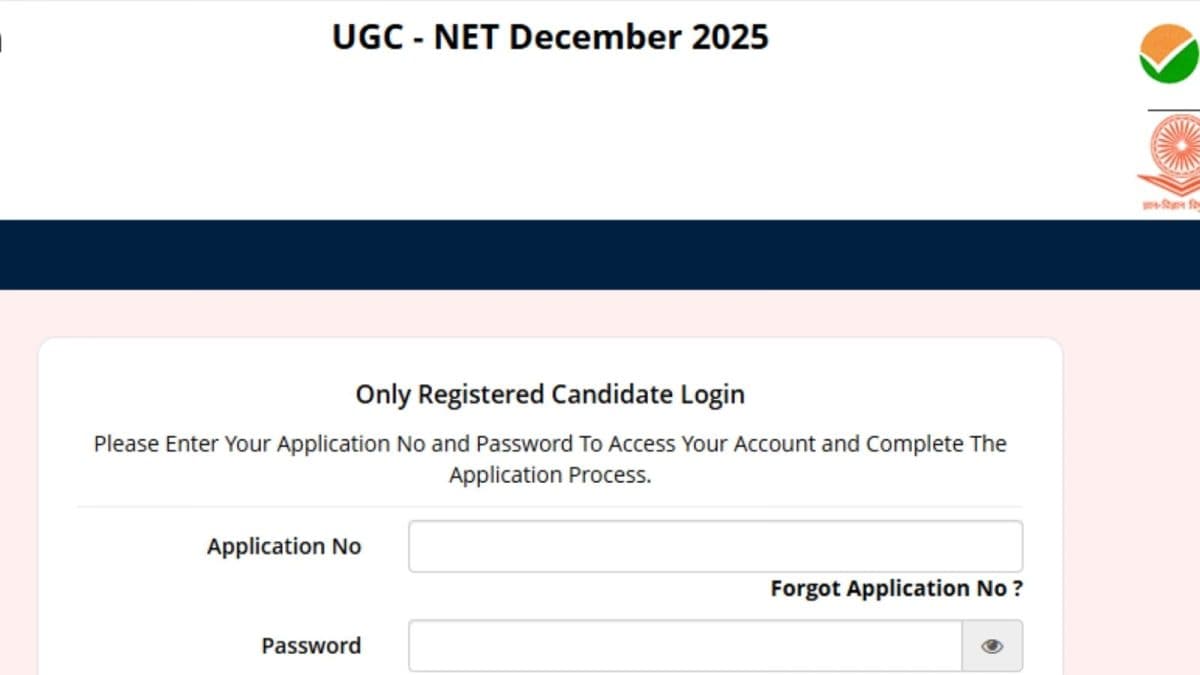Click the partially visible icon at top-left edge
The width and height of the screenshot is (1200, 675).
coord(4,42)
